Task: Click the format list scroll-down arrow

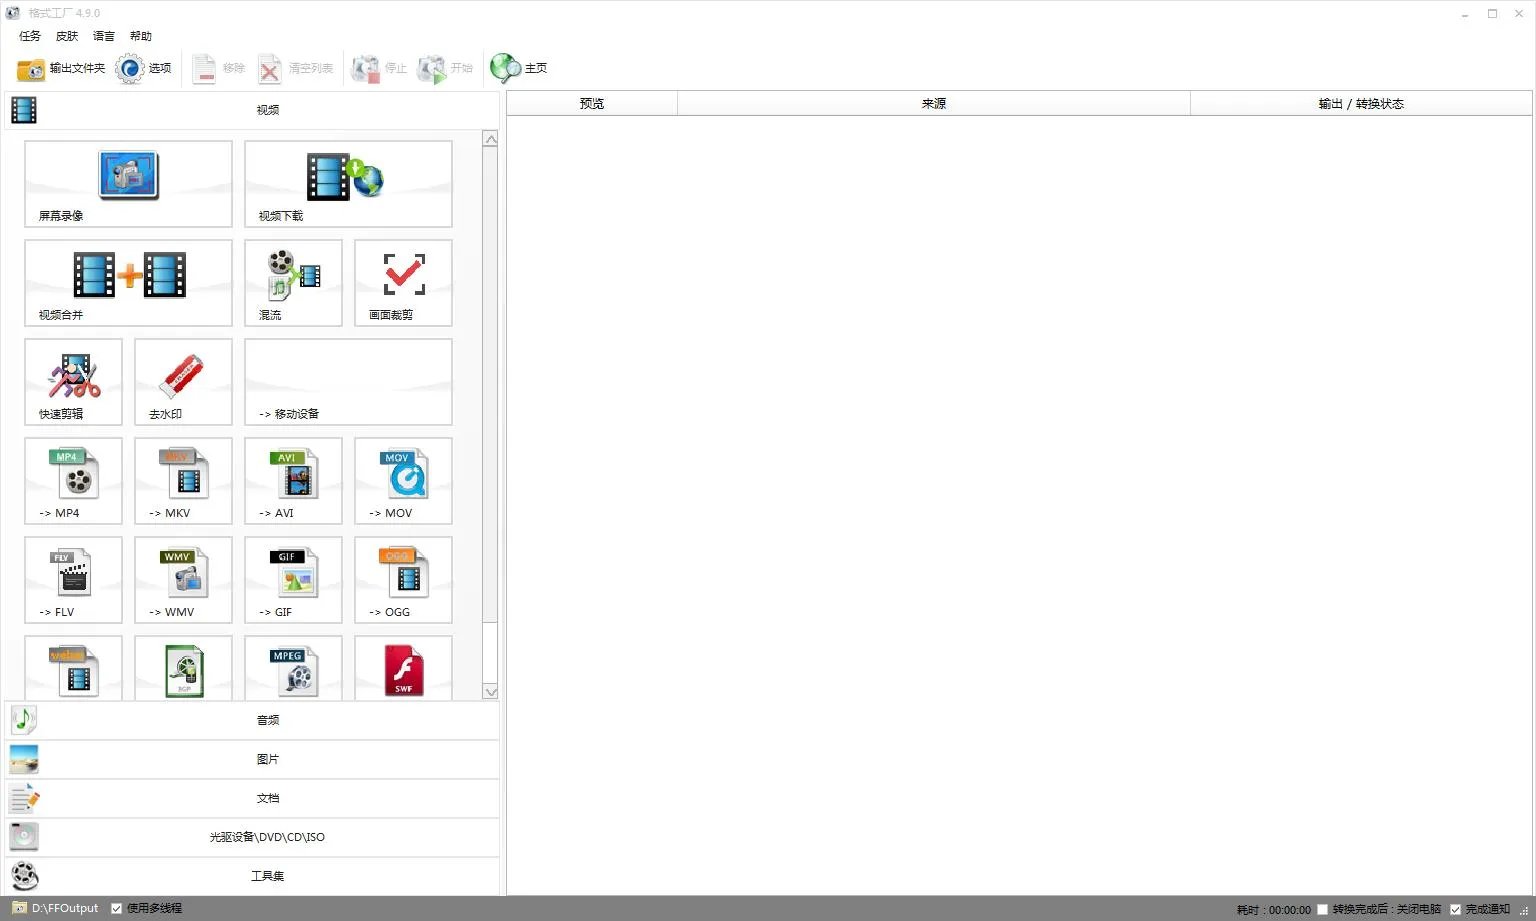Action: click(x=490, y=691)
